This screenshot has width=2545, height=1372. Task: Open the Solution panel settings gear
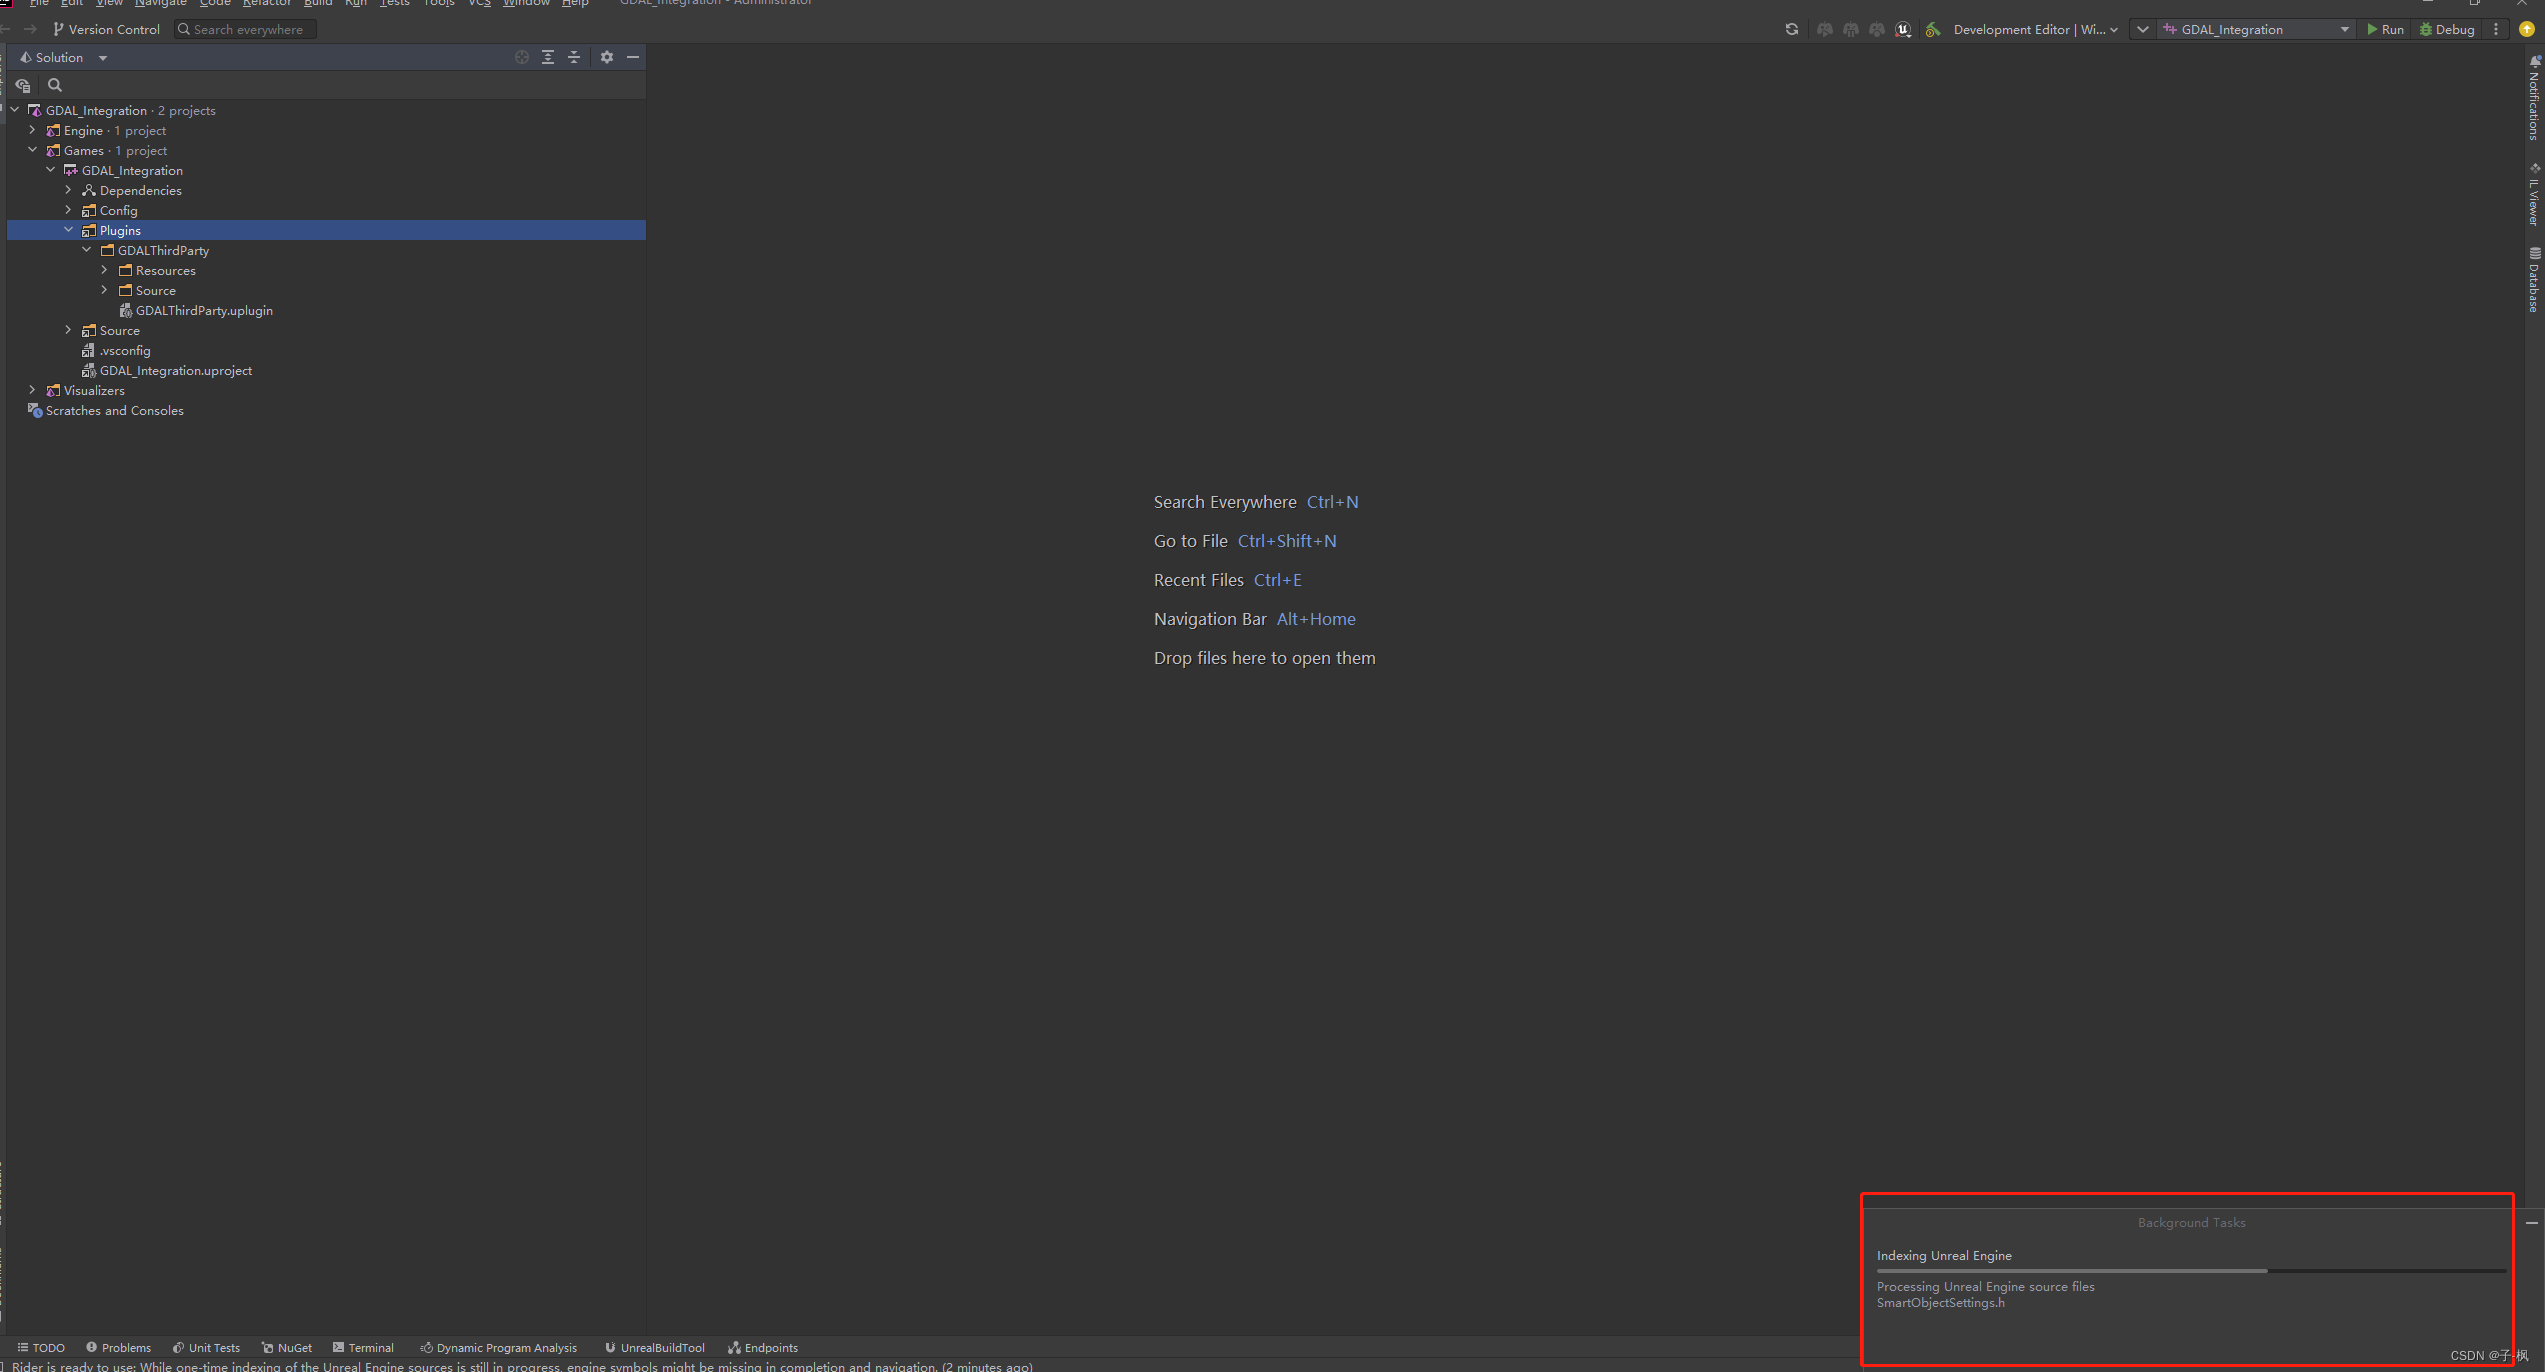click(607, 58)
